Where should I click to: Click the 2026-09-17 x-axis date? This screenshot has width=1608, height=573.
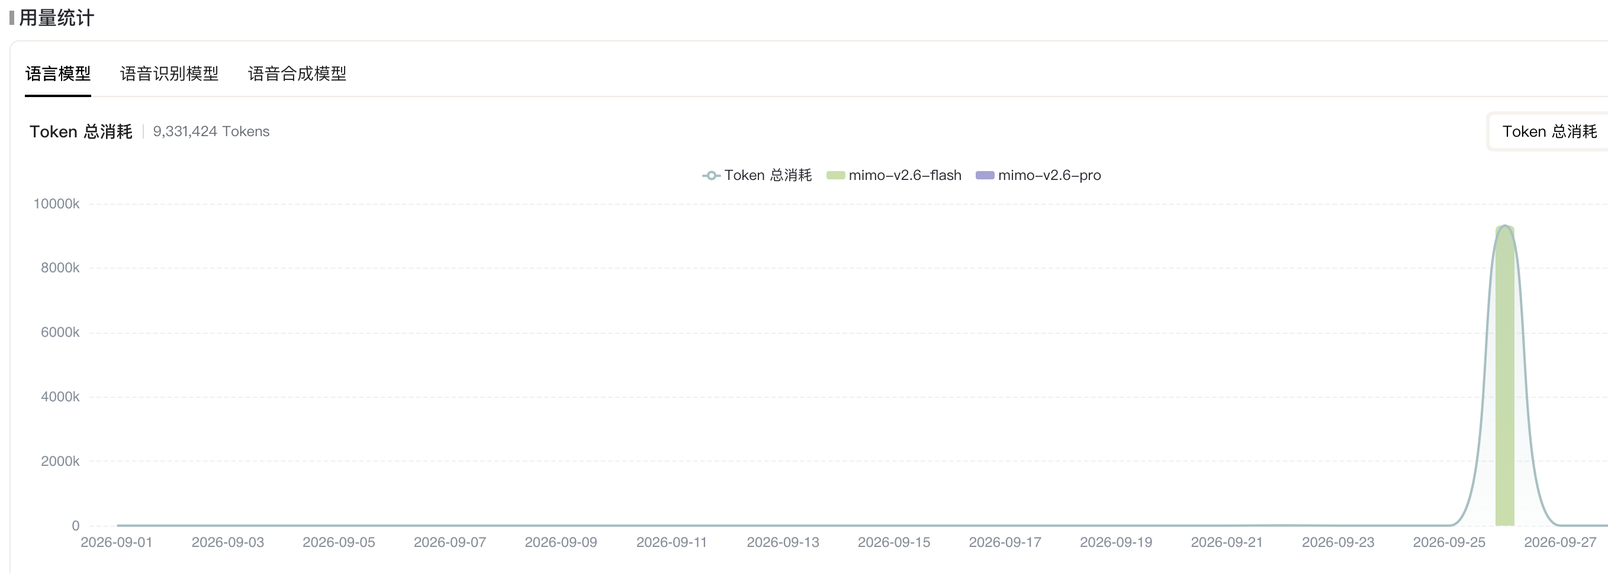point(1005,542)
